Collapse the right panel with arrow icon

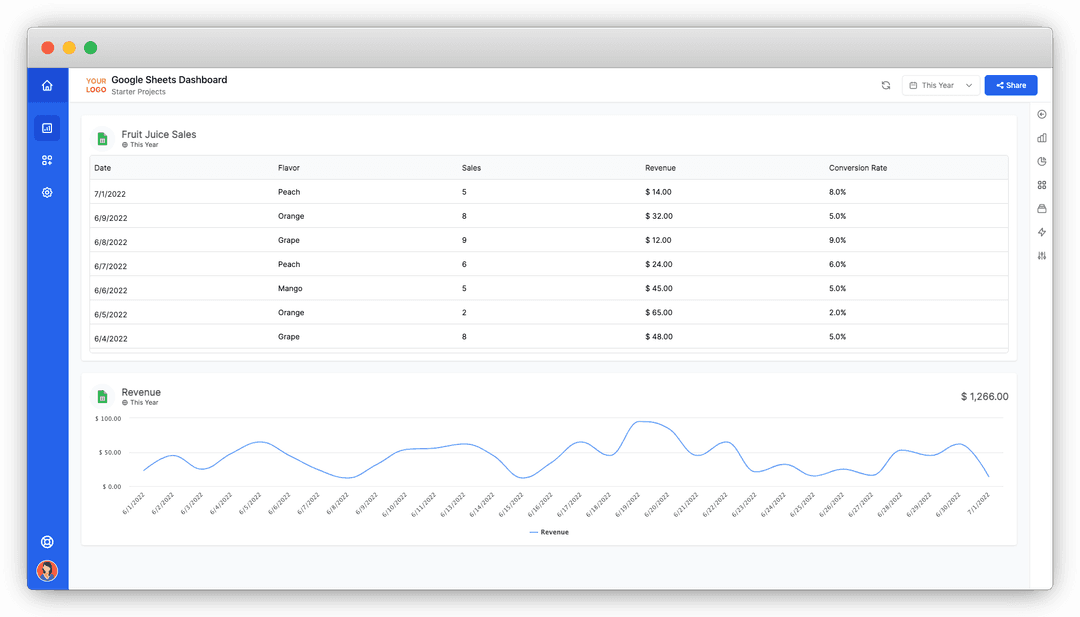pos(1042,114)
